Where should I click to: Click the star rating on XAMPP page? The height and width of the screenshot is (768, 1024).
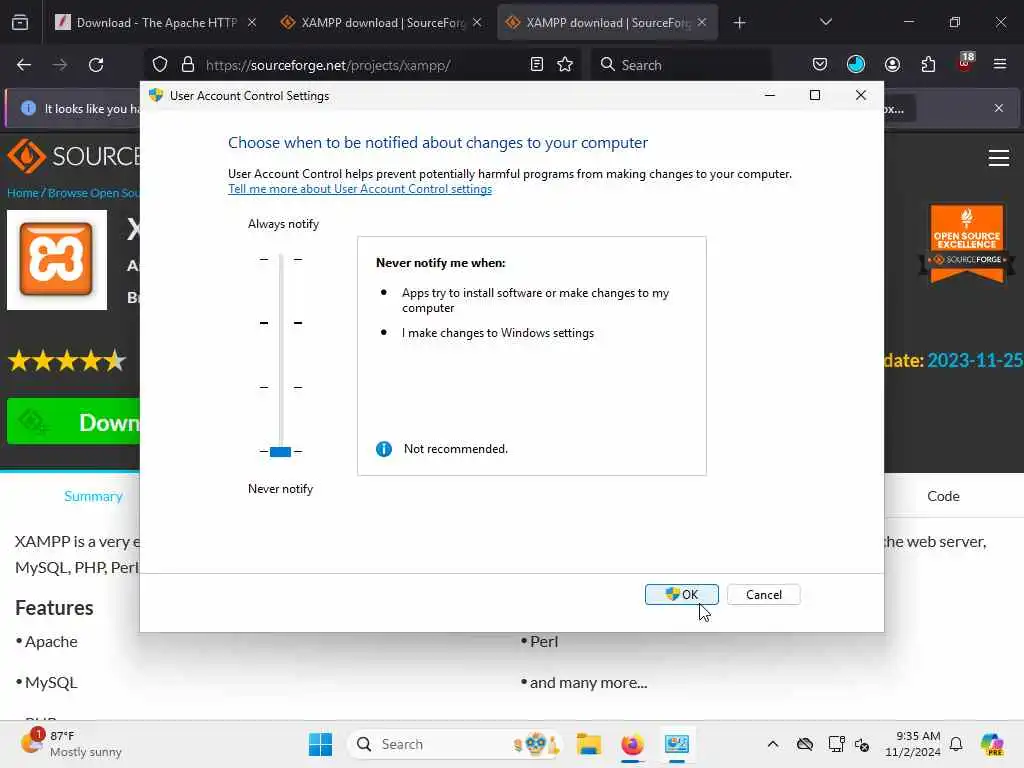pyautogui.click(x=67, y=360)
